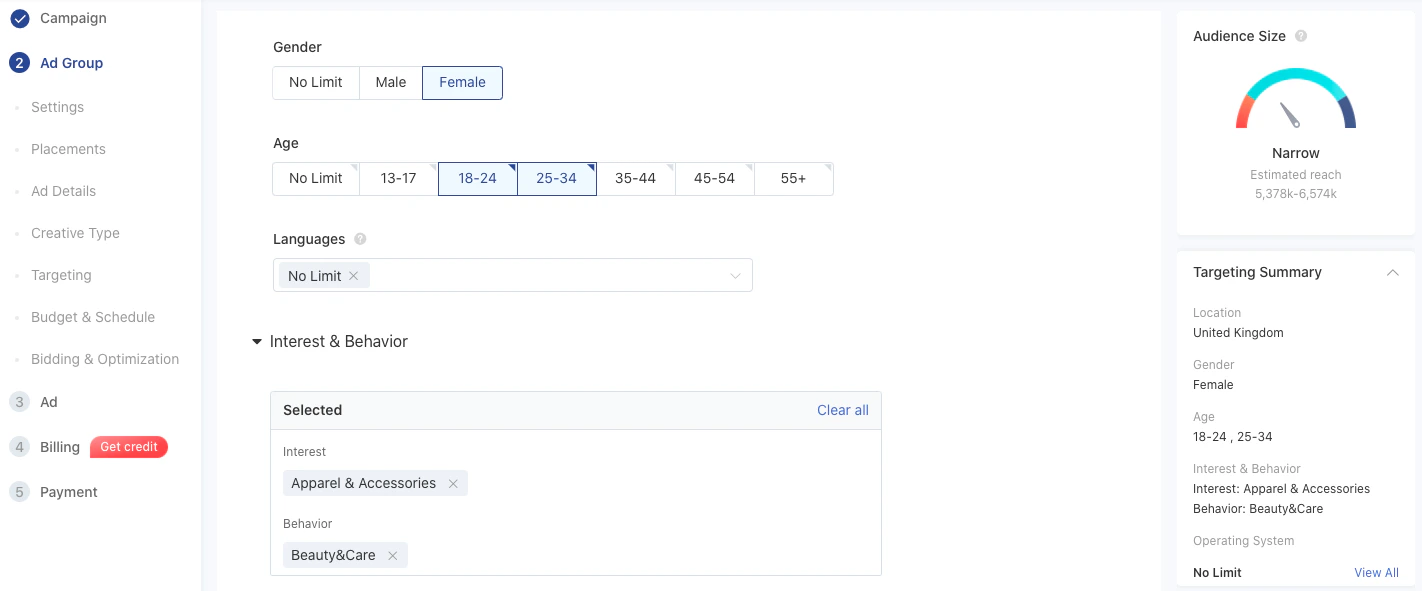The height and width of the screenshot is (591, 1422).
Task: Click the Clear all link
Action: coord(843,410)
